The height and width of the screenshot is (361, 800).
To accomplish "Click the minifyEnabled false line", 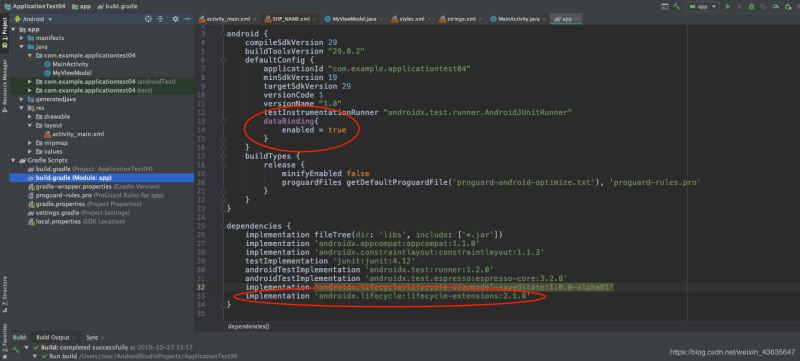I will point(326,174).
